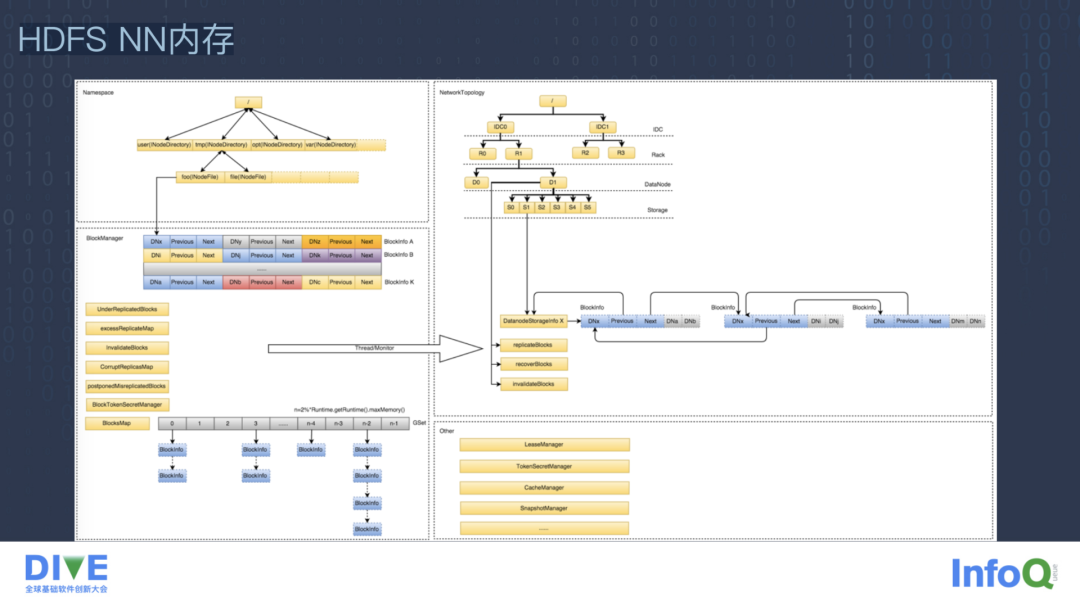
Task: Click the "DataNode" level label
Action: point(657,184)
